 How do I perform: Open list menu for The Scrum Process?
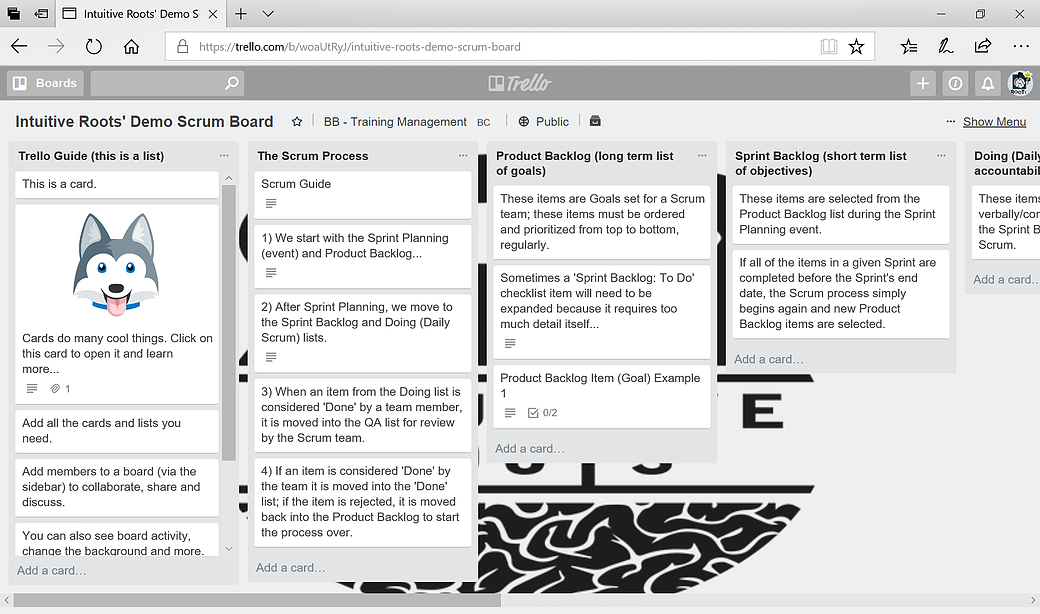[x=463, y=155]
